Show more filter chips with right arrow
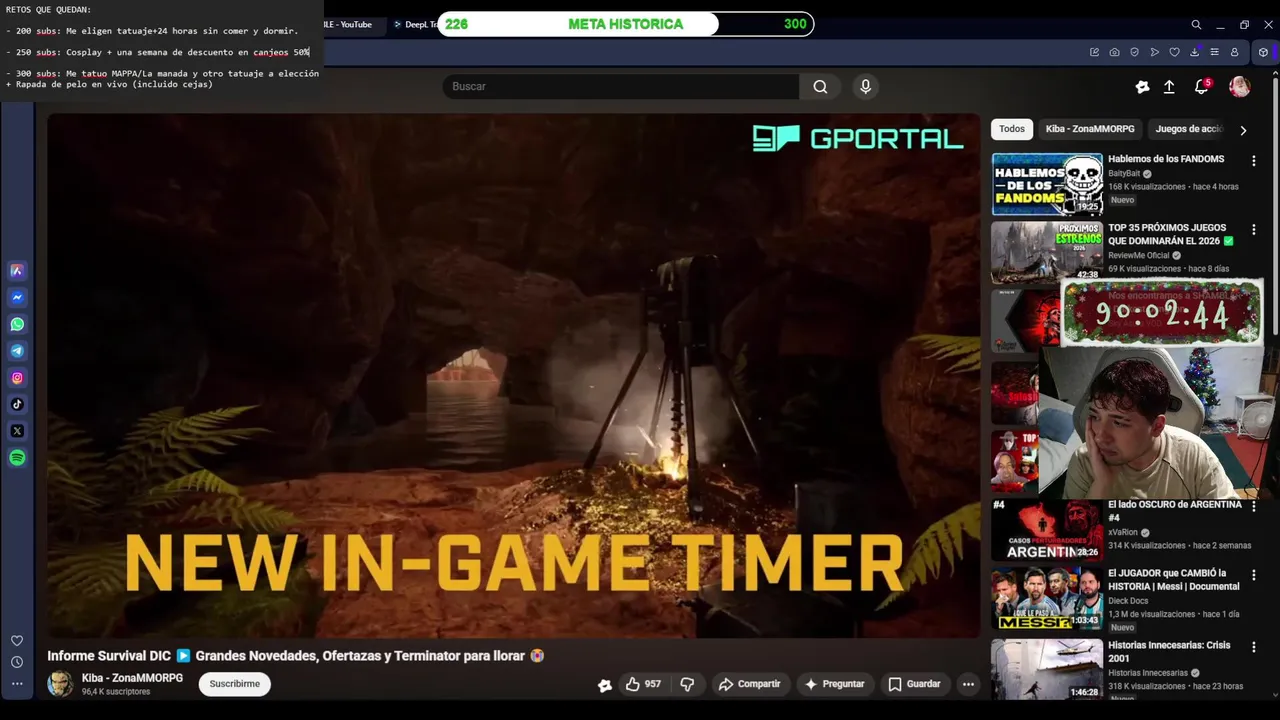 [x=1243, y=130]
